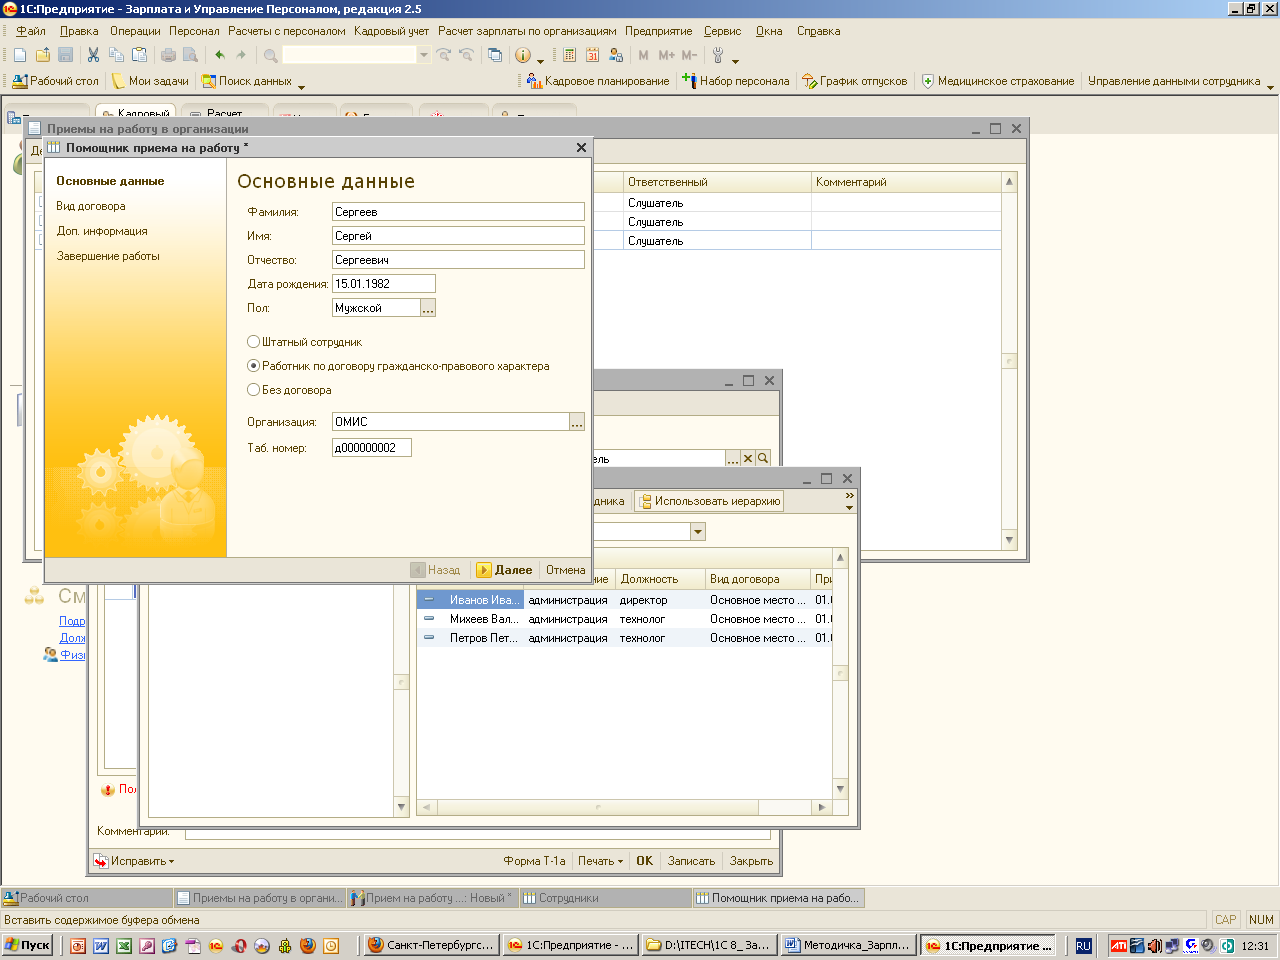This screenshot has height=960, width=1280.
Task: Toggle Использовать иерархию button
Action: click(709, 501)
